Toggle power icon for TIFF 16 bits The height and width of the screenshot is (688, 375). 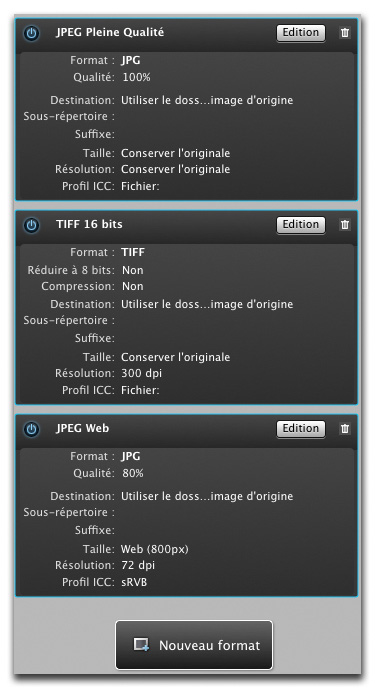31,225
